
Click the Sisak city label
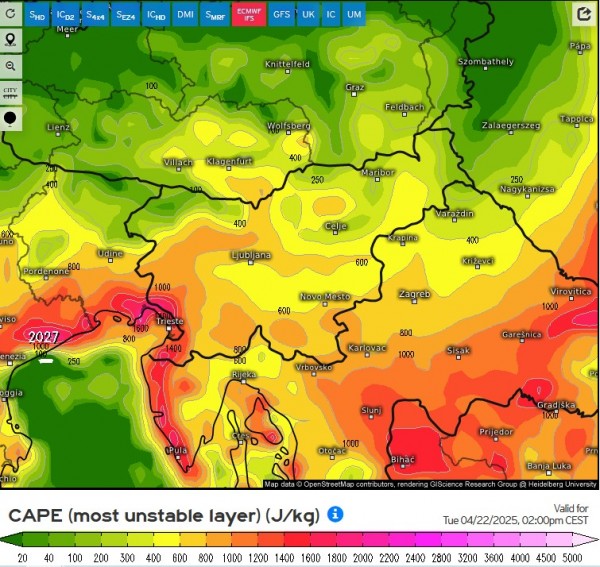click(x=458, y=350)
